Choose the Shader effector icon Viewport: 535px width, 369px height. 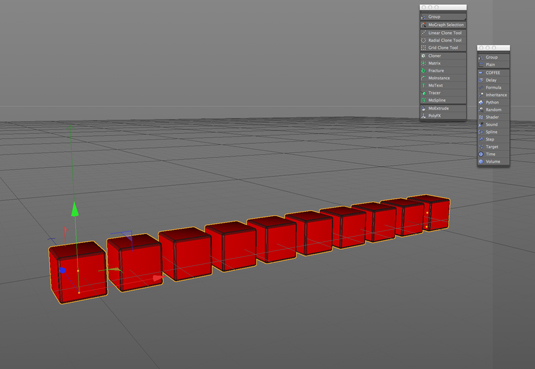point(481,117)
